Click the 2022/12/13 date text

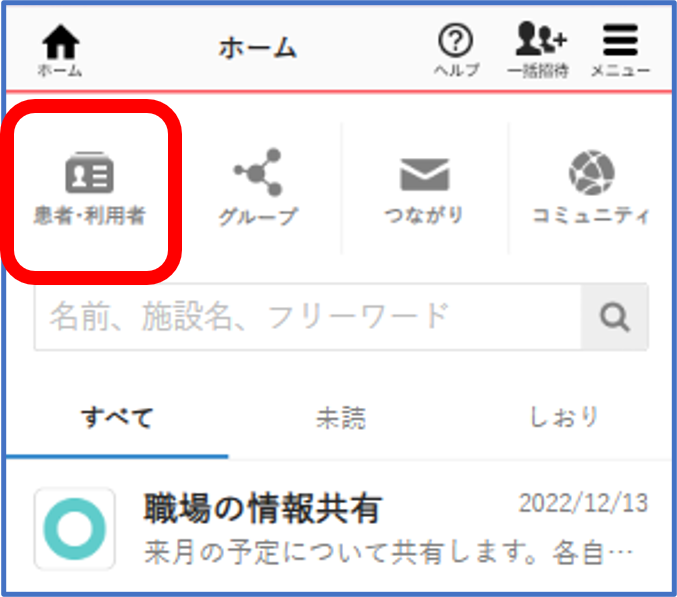click(x=583, y=503)
